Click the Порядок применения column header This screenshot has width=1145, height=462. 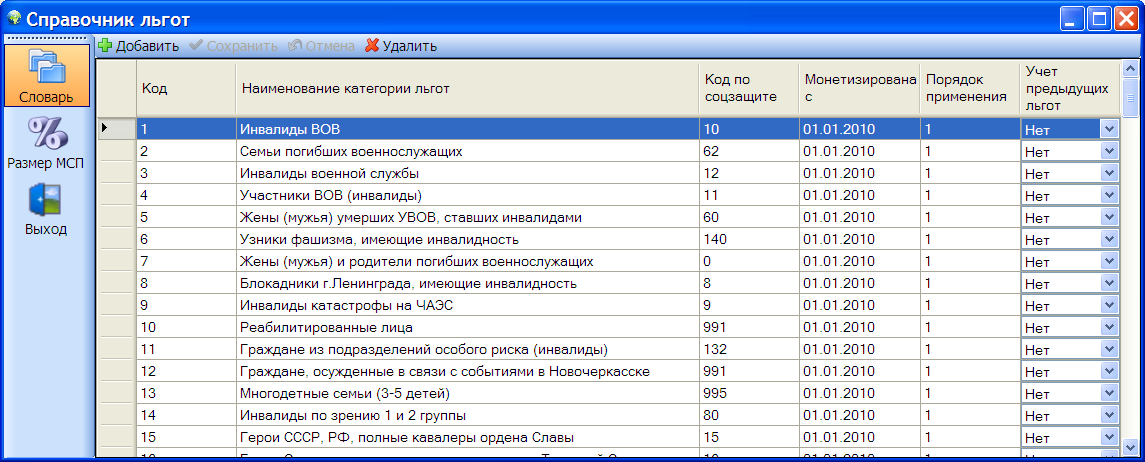tap(968, 89)
